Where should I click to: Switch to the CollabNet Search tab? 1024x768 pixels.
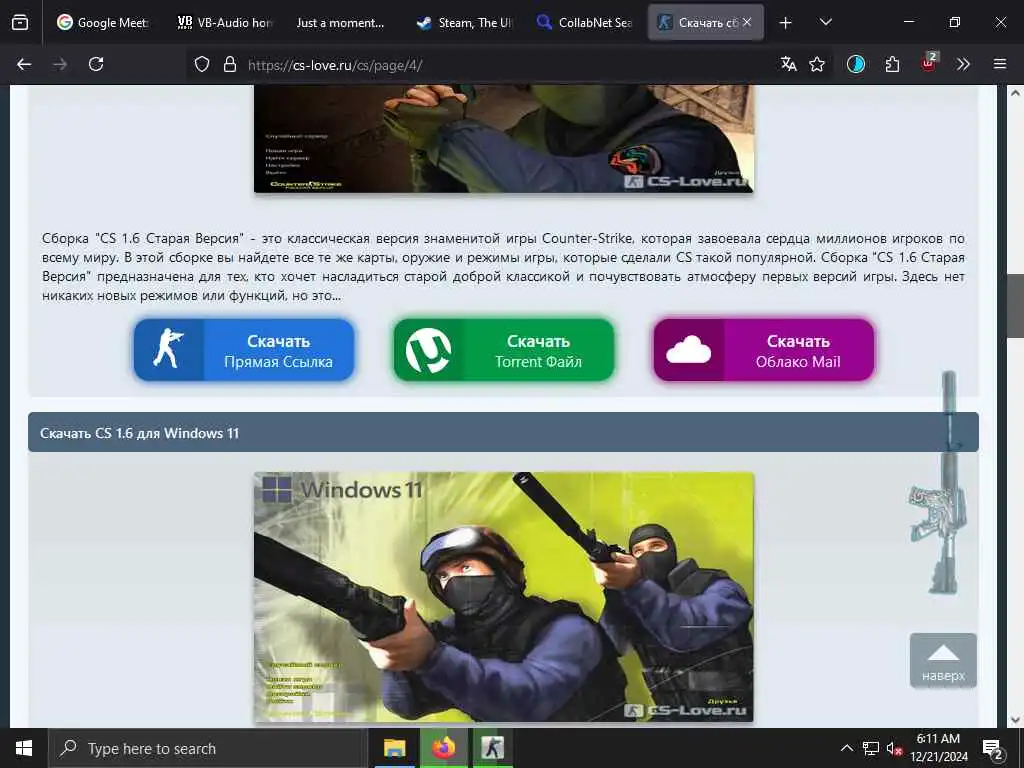(584, 22)
